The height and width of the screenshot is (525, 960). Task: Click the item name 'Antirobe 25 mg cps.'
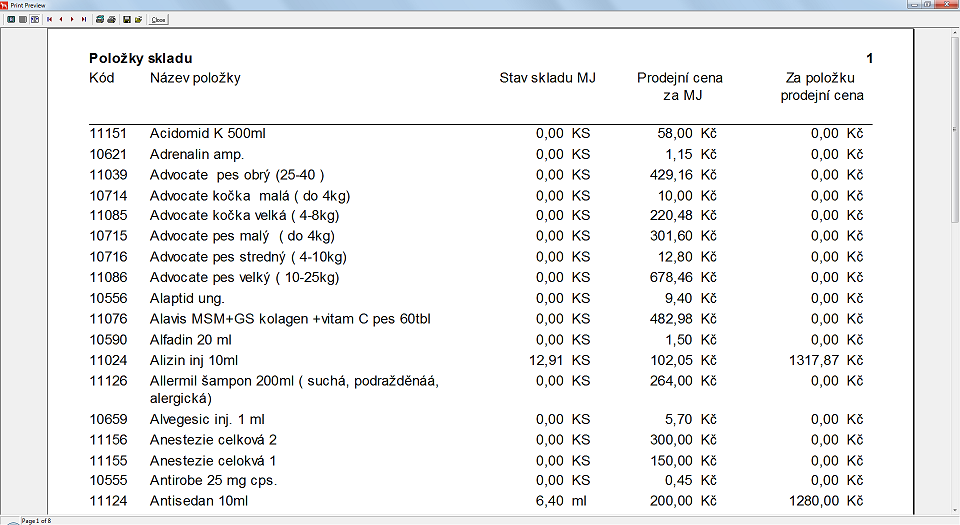[213, 481]
